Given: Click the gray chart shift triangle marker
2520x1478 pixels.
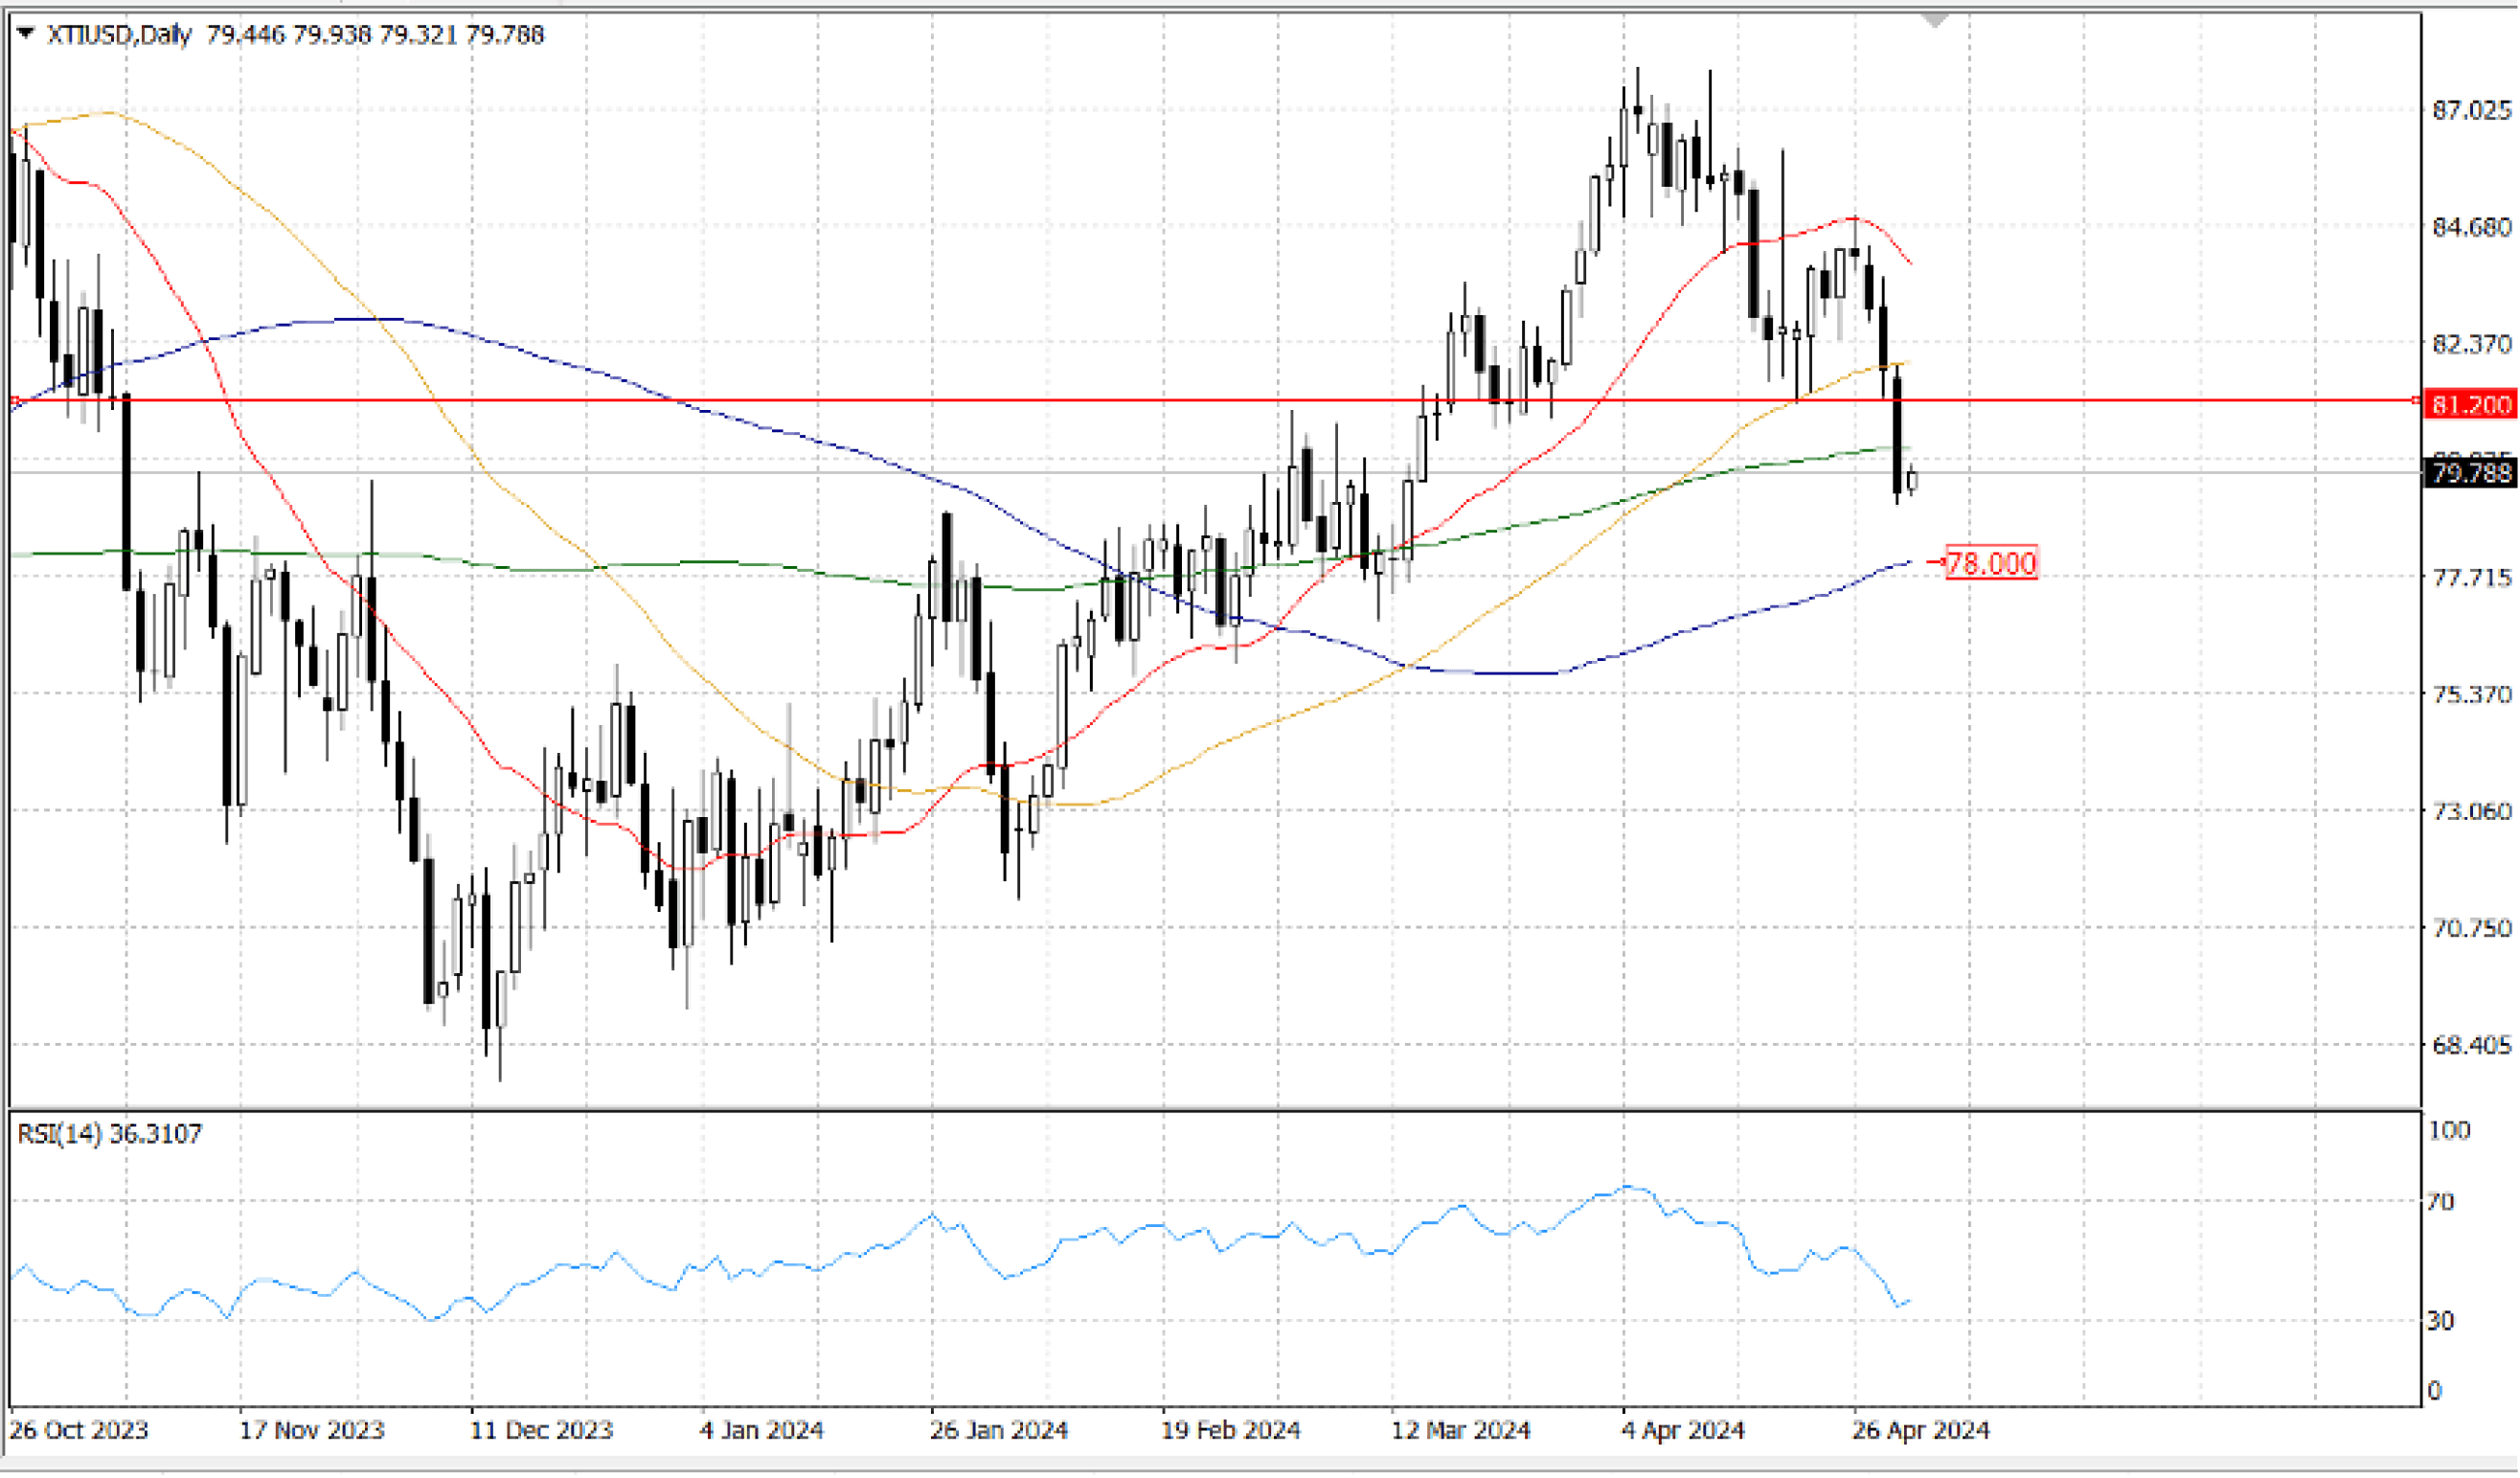Looking at the screenshot, I should (1935, 20).
